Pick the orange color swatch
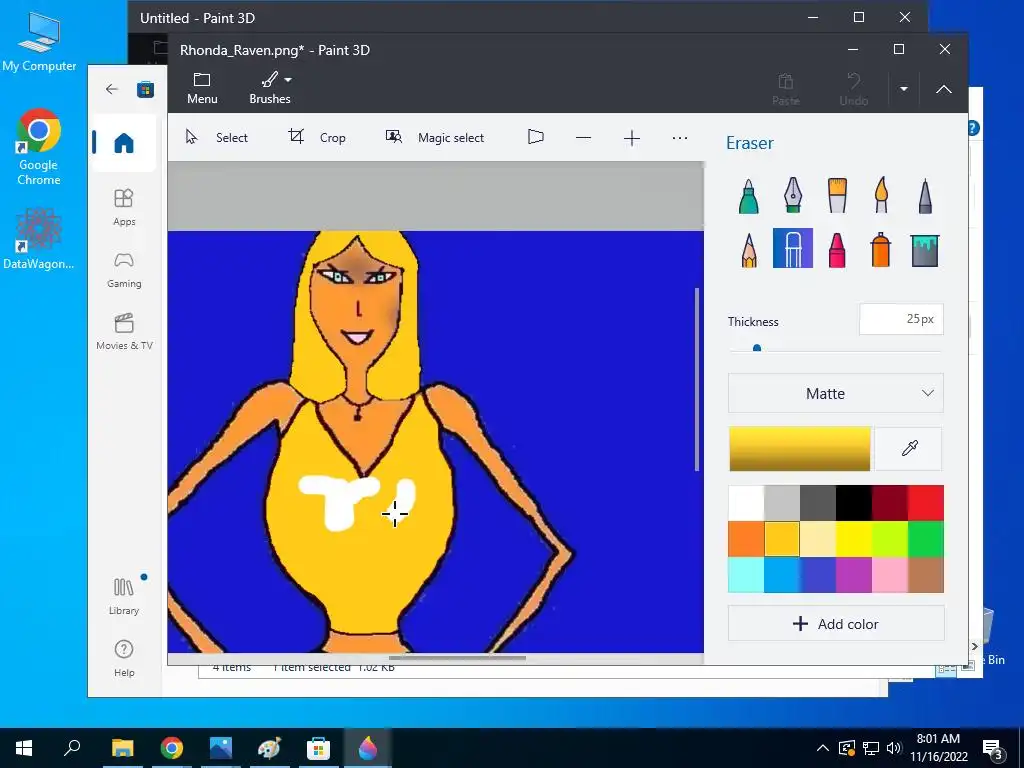The image size is (1024, 768). 746,539
